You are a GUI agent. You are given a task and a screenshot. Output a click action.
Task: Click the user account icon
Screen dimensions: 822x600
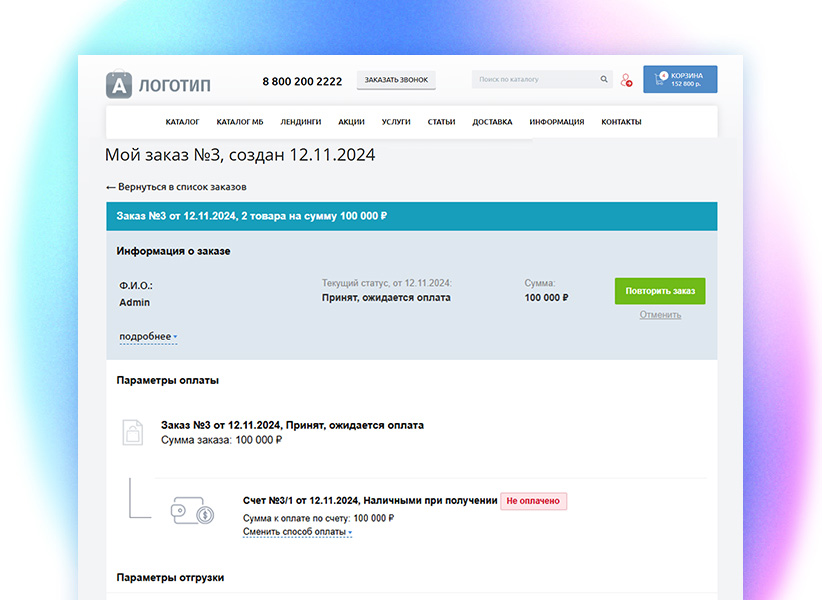(x=625, y=79)
